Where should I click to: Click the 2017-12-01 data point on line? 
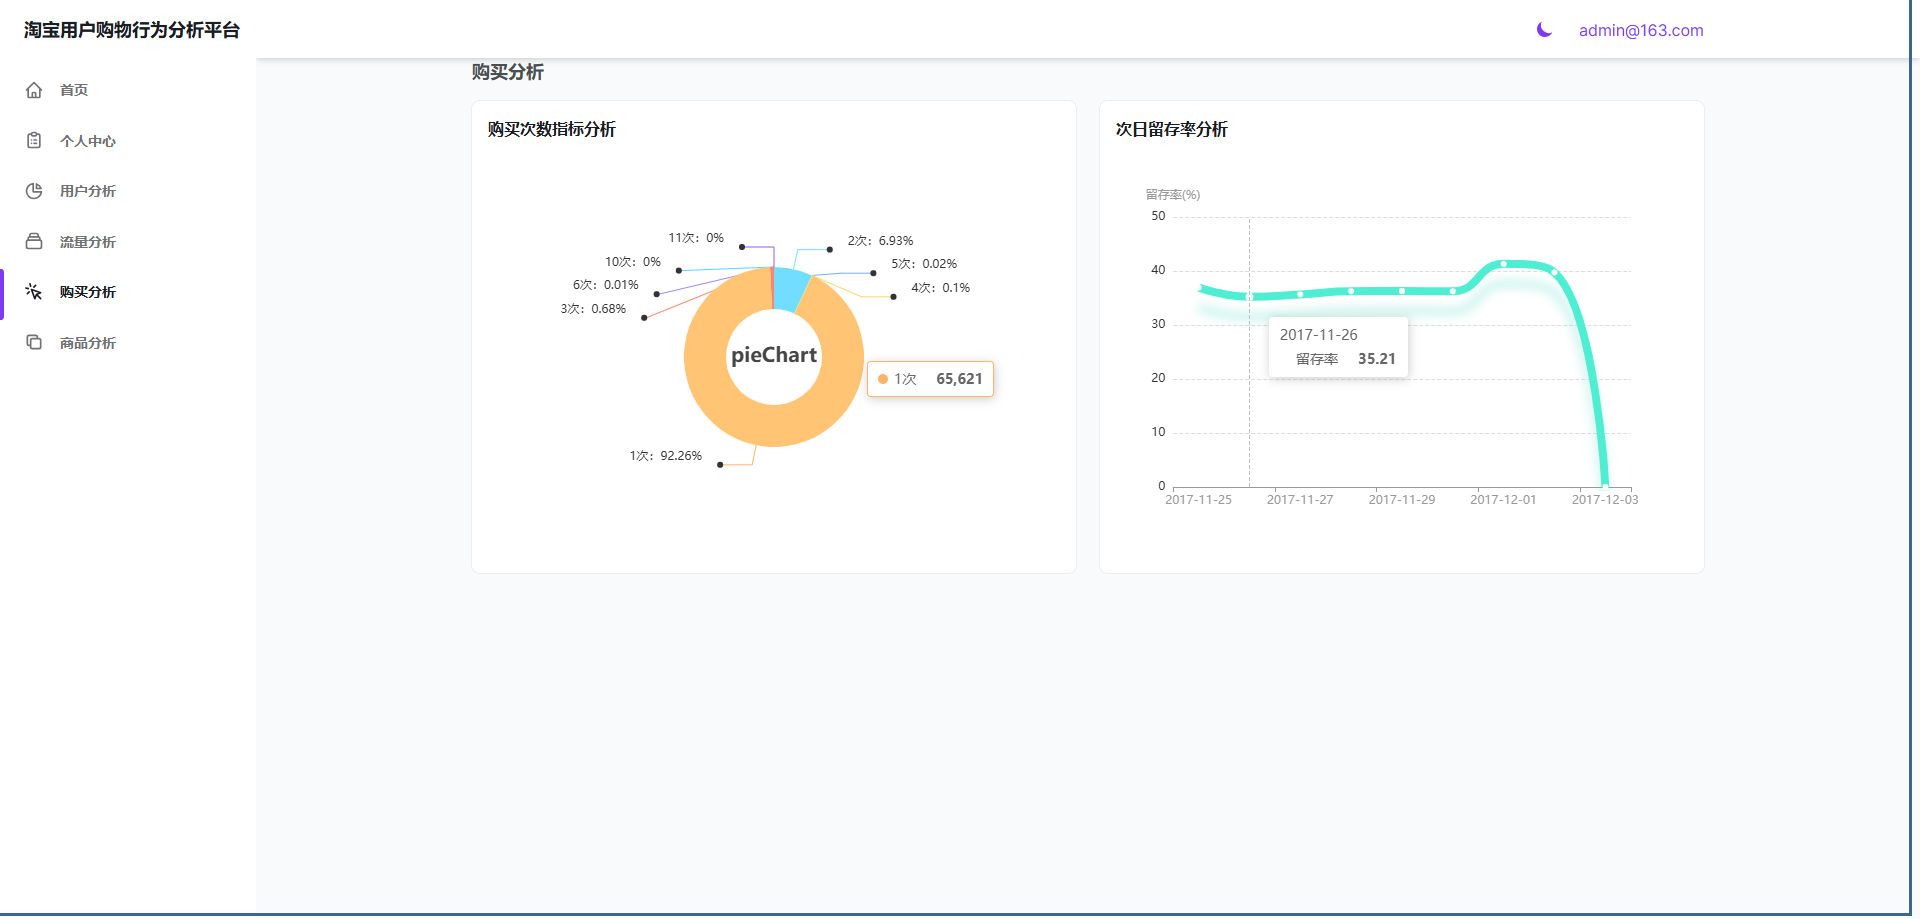pyautogui.click(x=1503, y=264)
